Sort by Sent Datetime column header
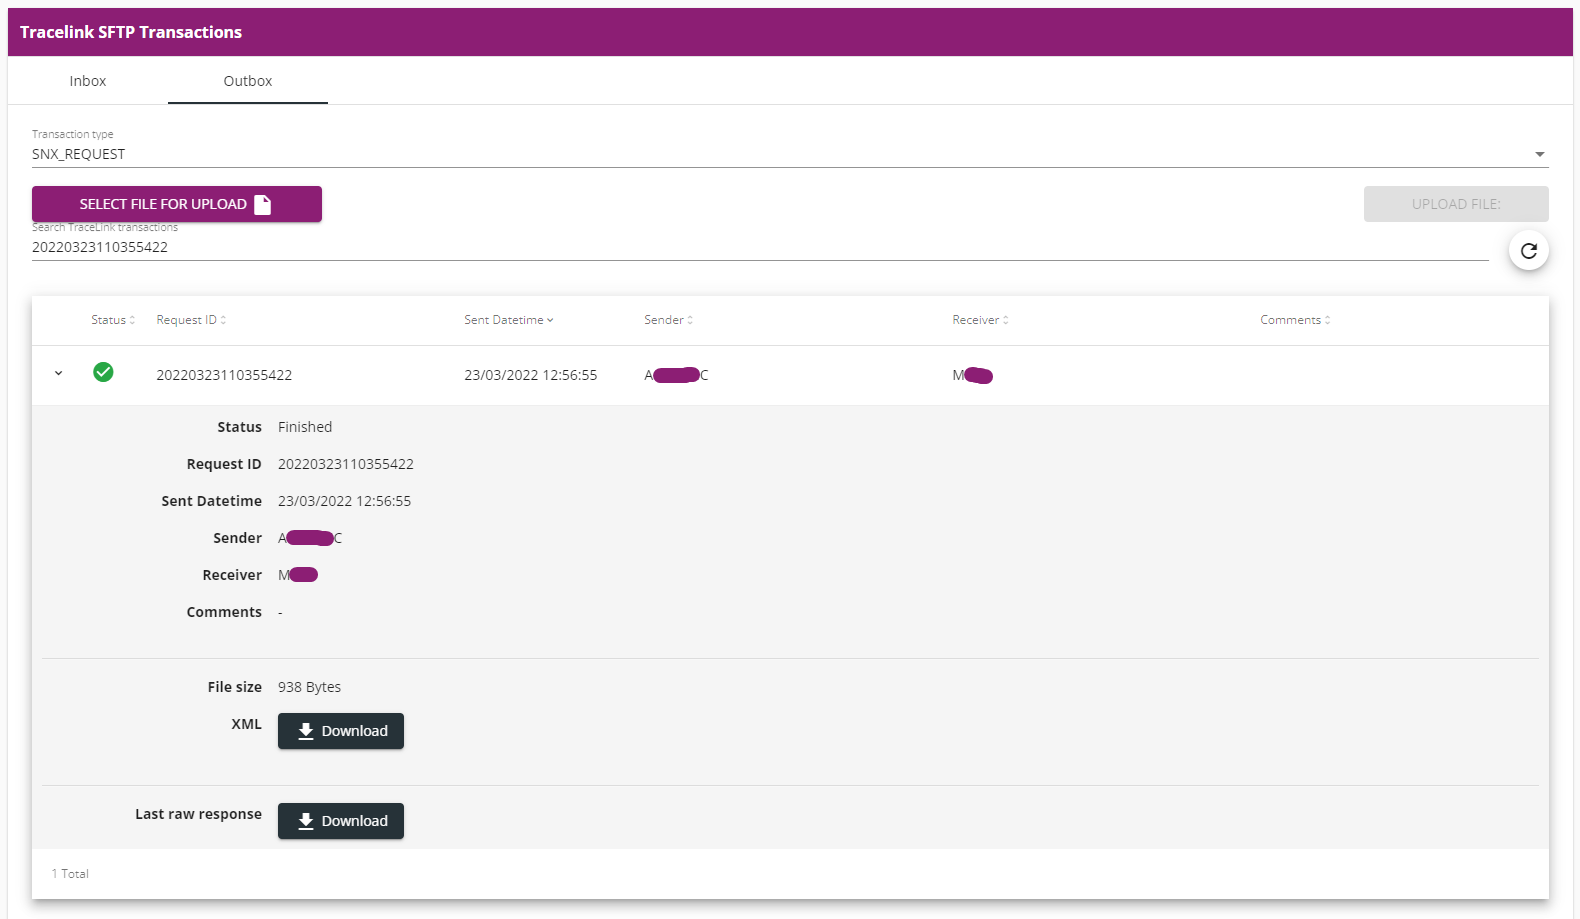Image resolution: width=1580 pixels, height=919 pixels. (508, 320)
